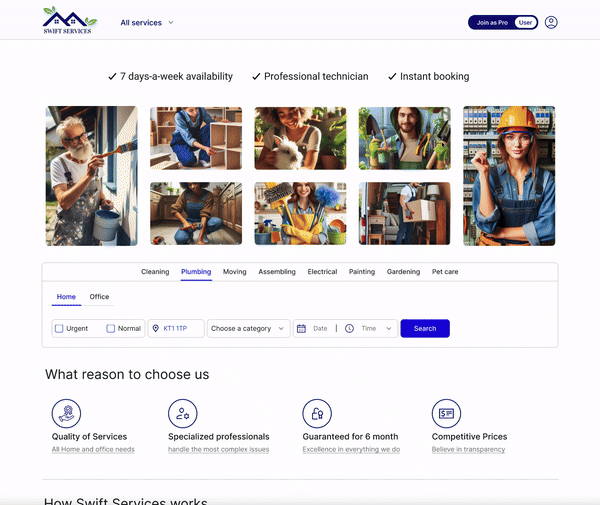Switch to the Home tab
The height and width of the screenshot is (505, 600).
pyautogui.click(x=66, y=297)
